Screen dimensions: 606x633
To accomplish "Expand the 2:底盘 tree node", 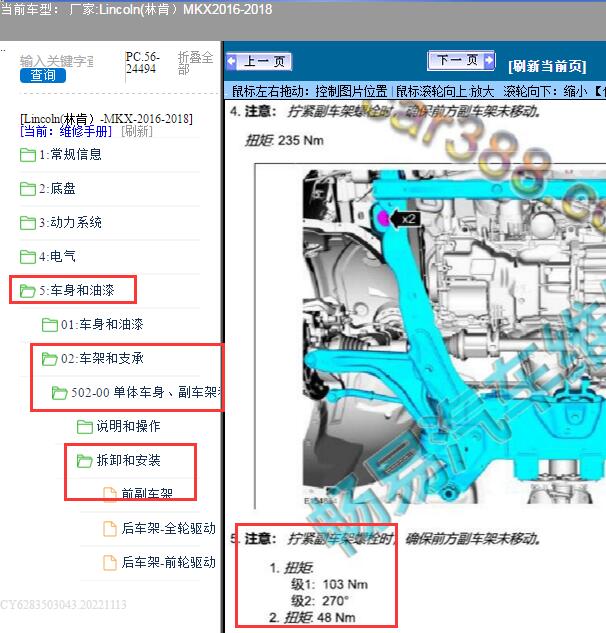I will pyautogui.click(x=57, y=189).
